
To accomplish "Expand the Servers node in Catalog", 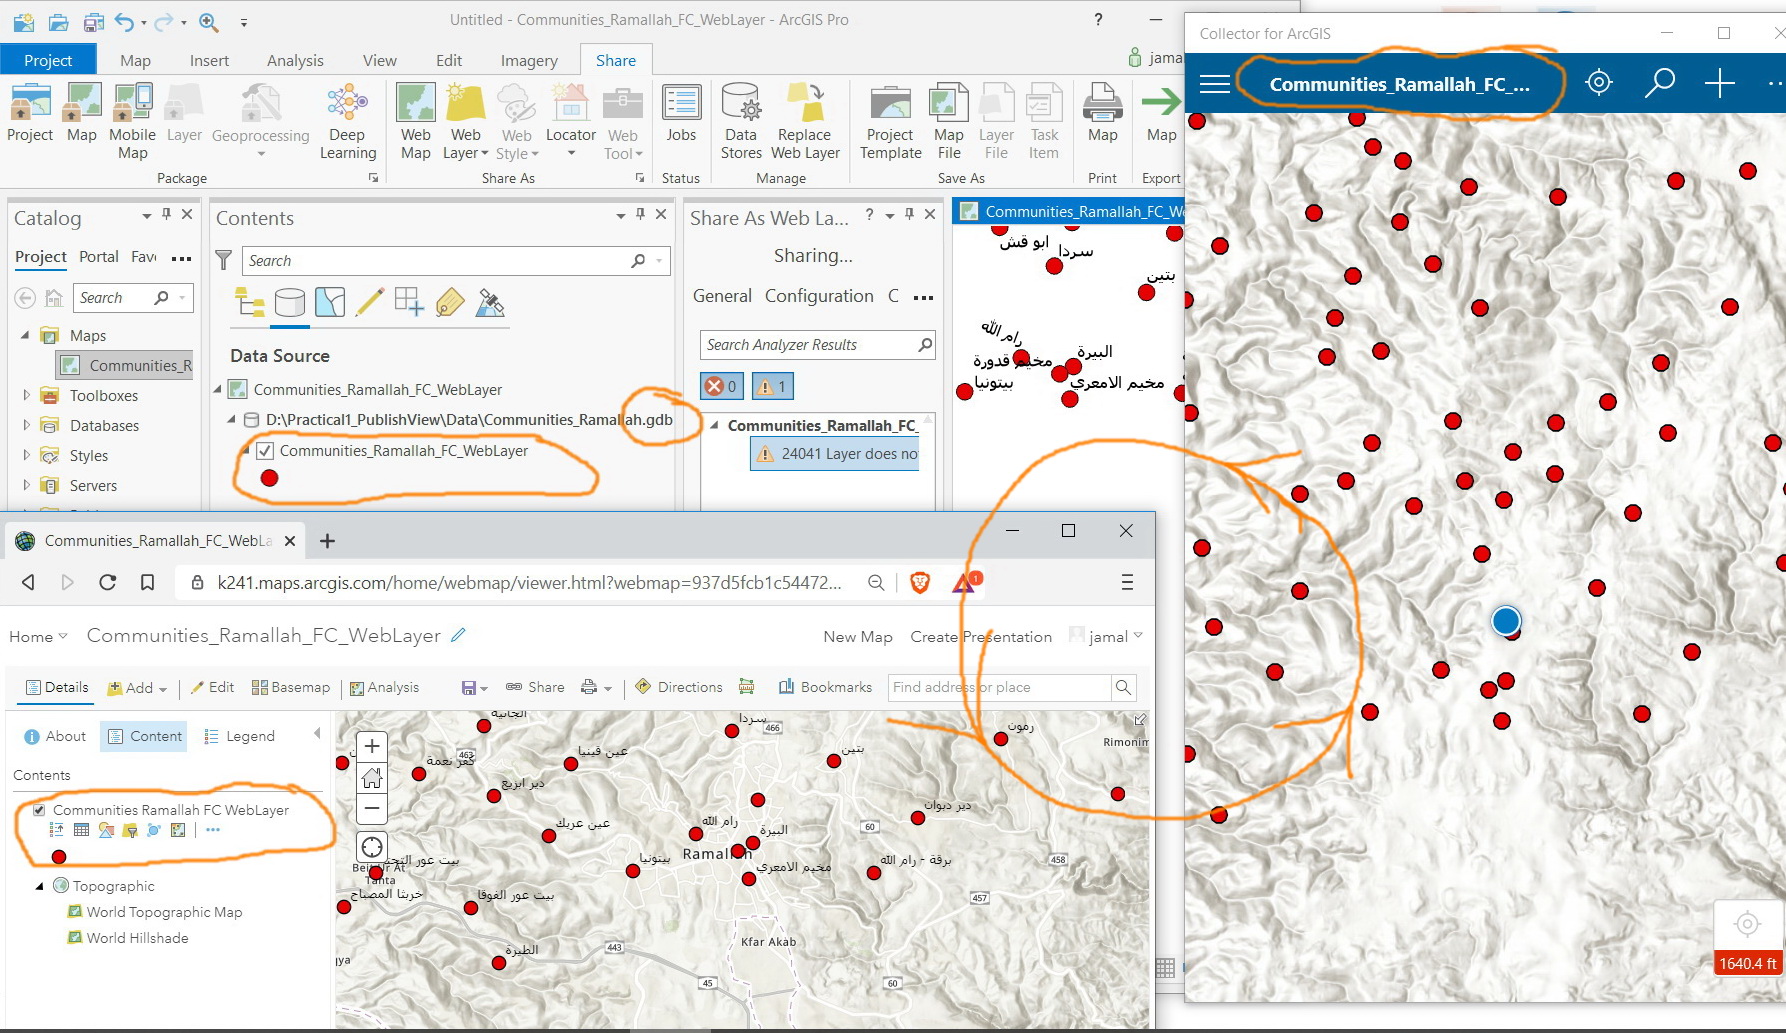I will click(x=26, y=485).
